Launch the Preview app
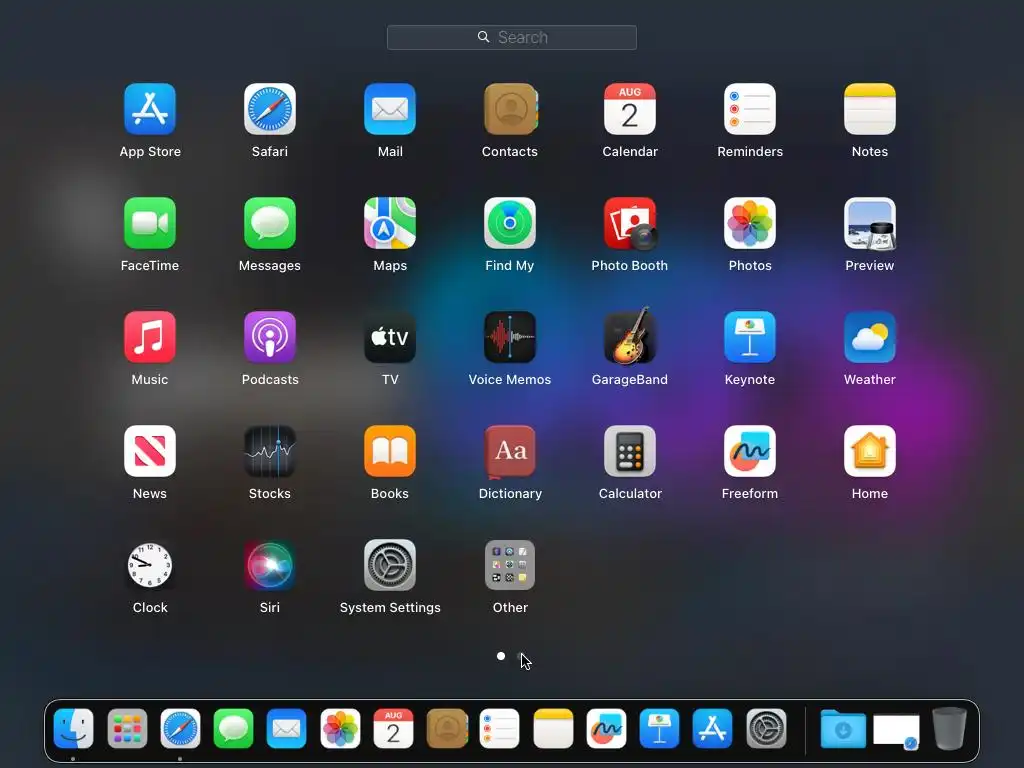 (x=870, y=223)
